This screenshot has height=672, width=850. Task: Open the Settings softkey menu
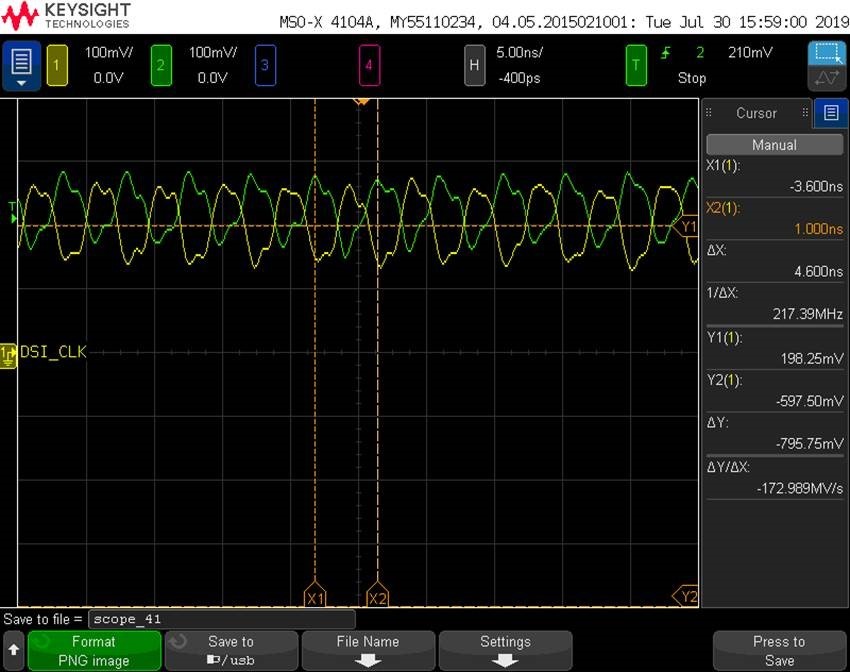click(505, 650)
